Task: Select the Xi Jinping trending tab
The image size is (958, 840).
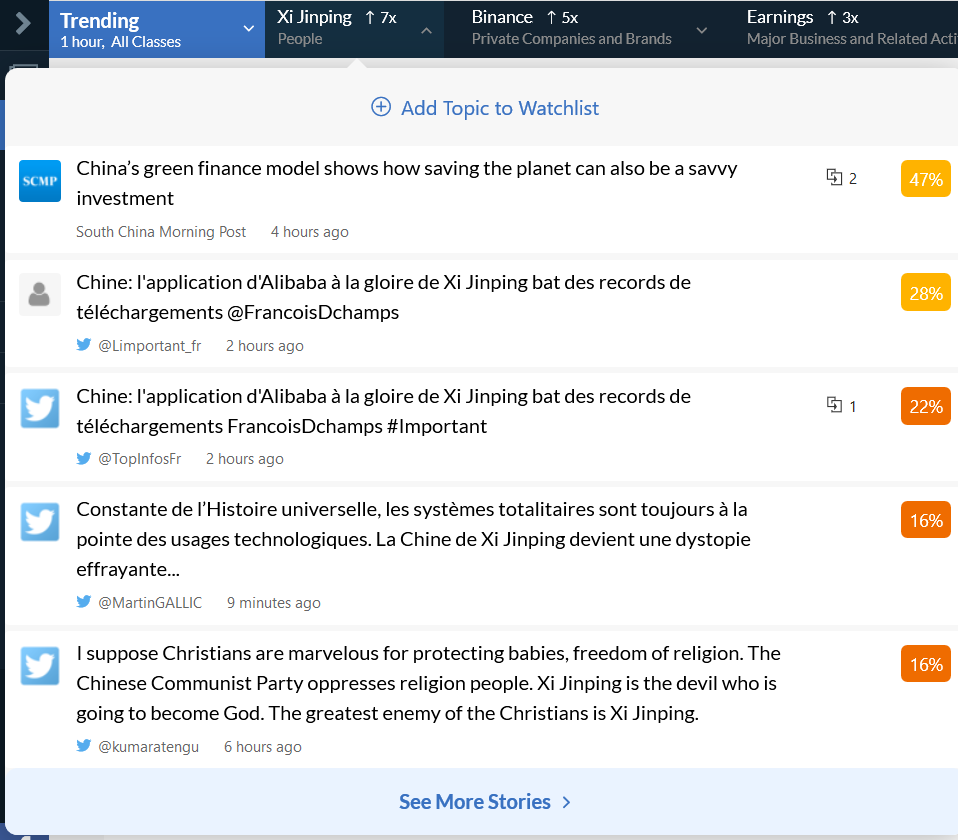Action: click(354, 29)
